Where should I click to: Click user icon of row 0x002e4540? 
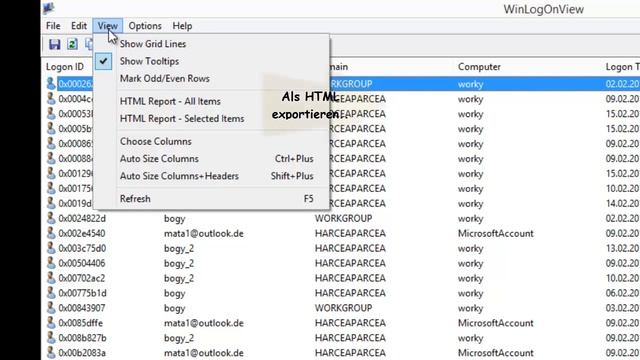pyautogui.click(x=51, y=233)
